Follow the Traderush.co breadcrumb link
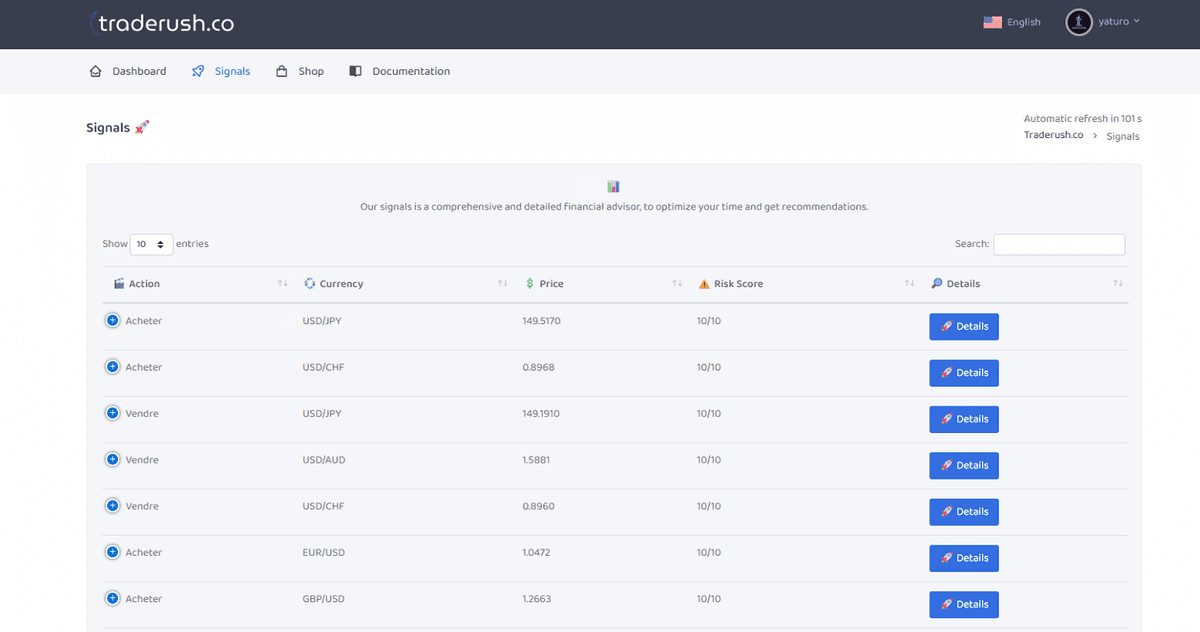The image size is (1200, 632). pos(1053,135)
